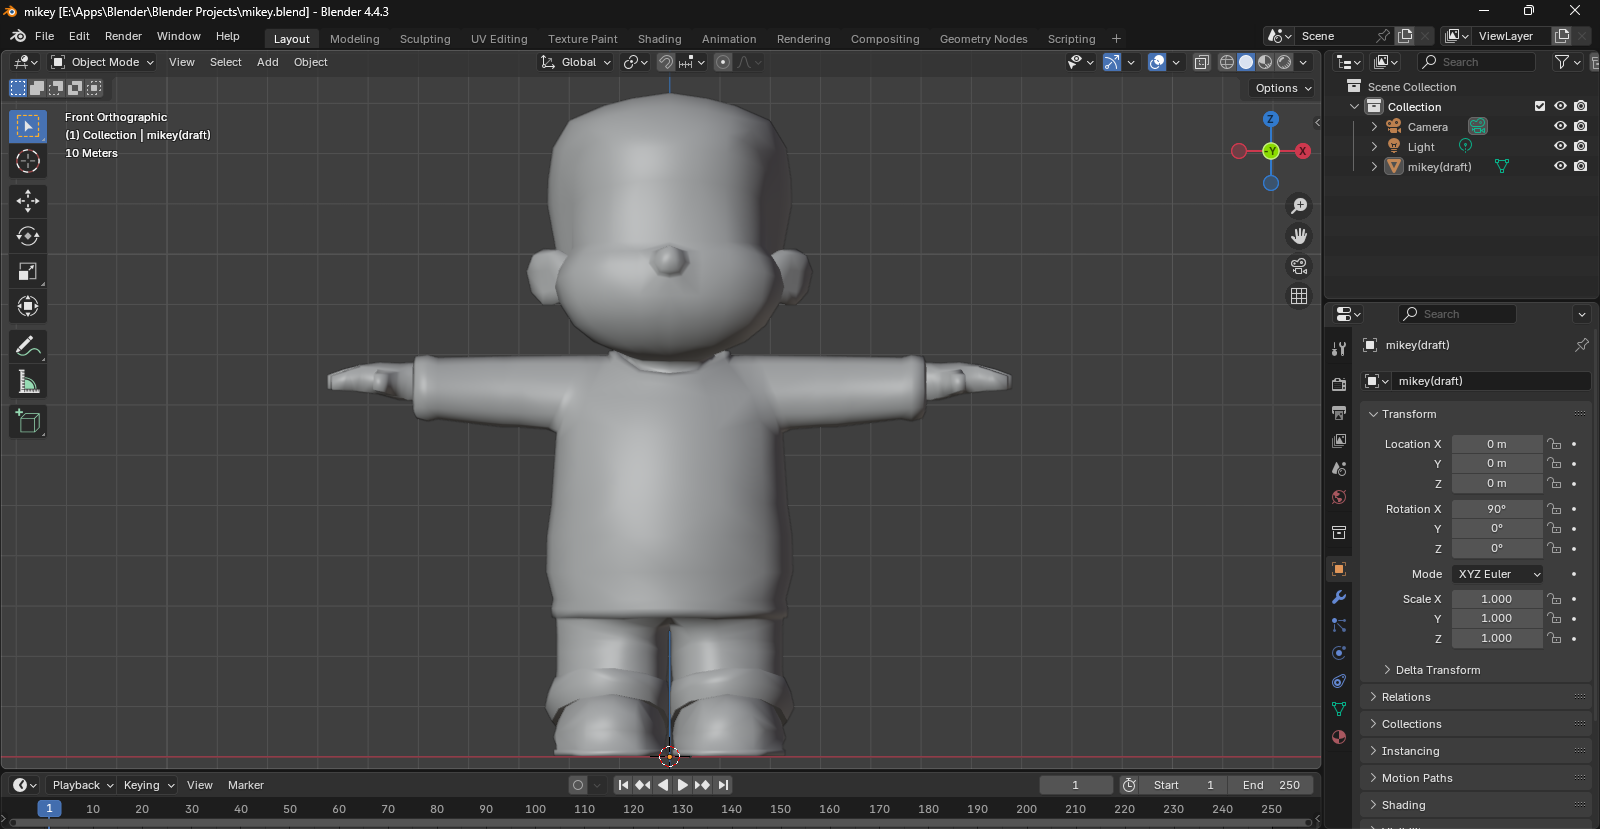Select the Select Box tool
Image resolution: width=1600 pixels, height=829 pixels.
(28, 126)
